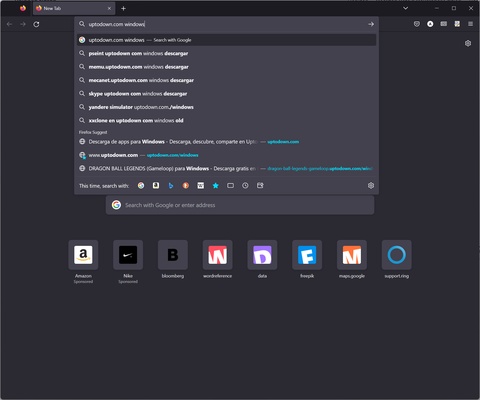Open the Amazon sponsored shortcut

pyautogui.click(x=83, y=255)
